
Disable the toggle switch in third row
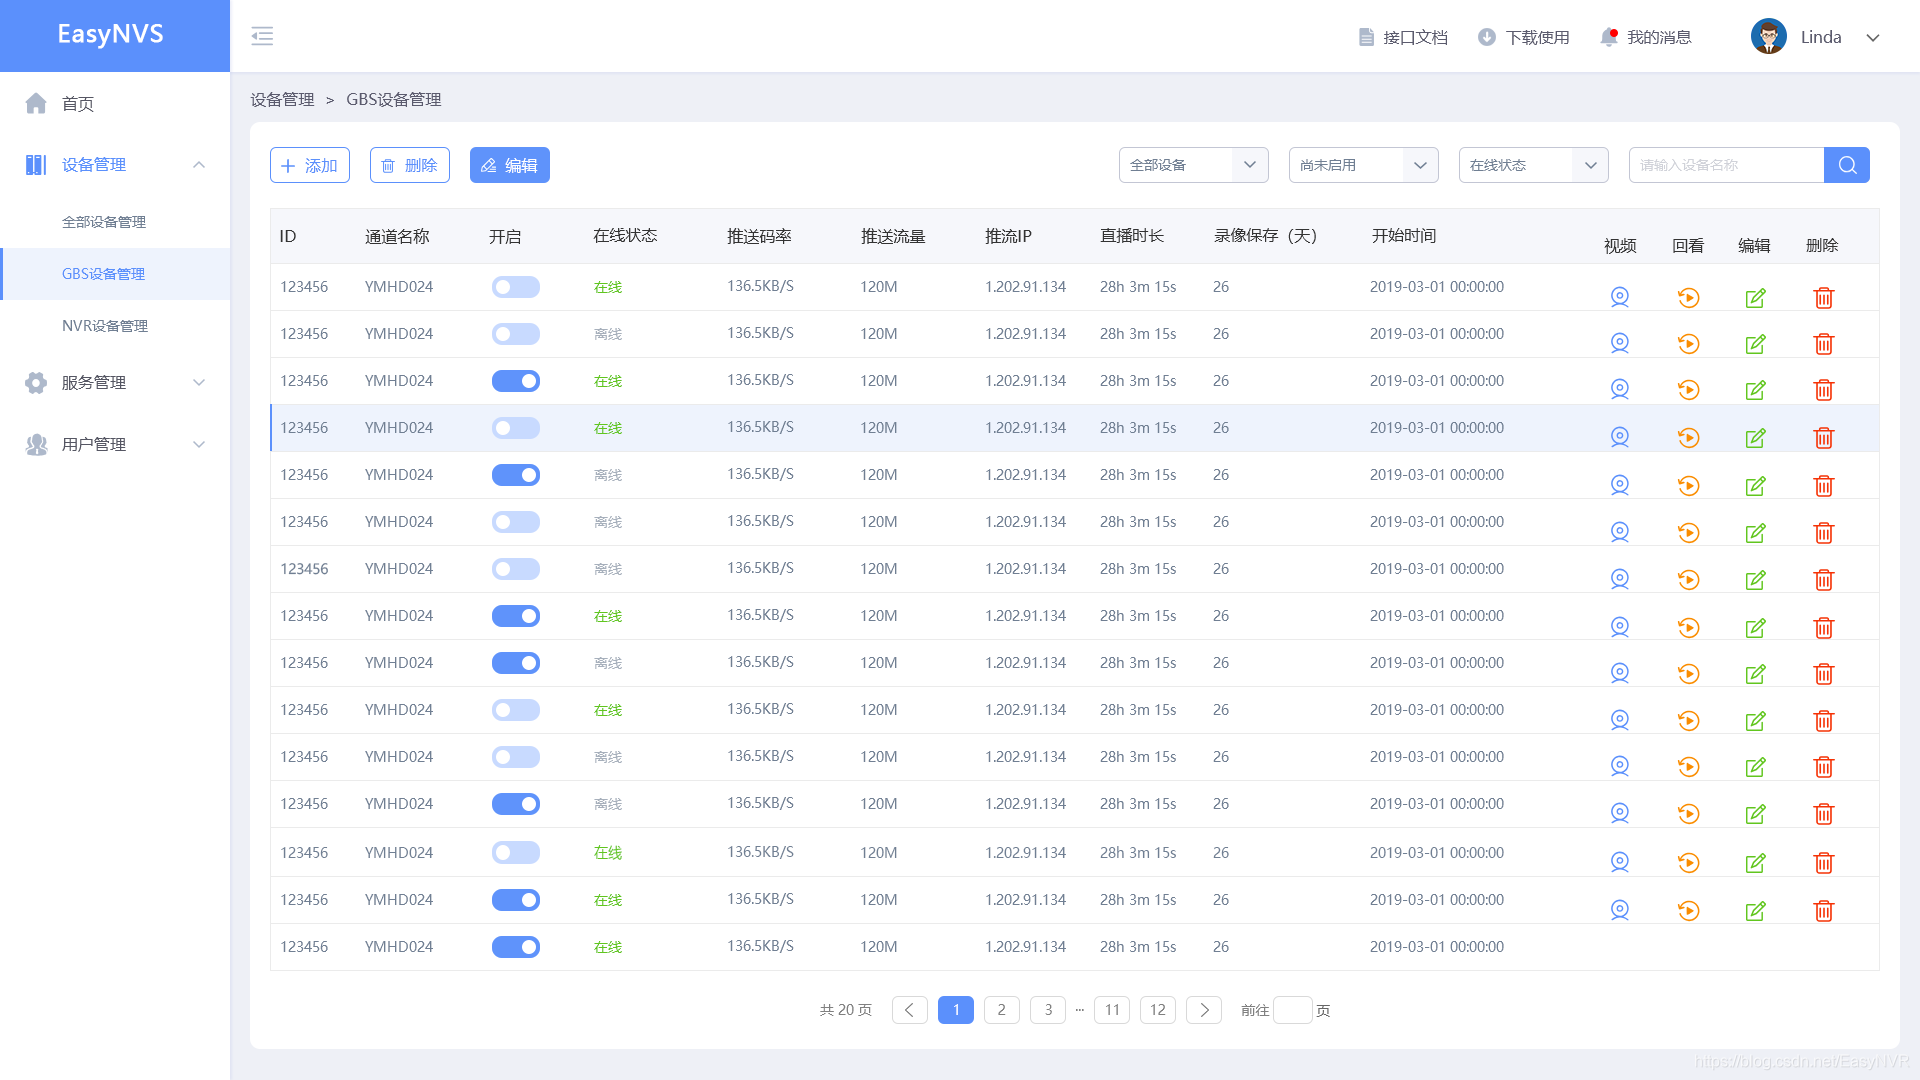(515, 381)
